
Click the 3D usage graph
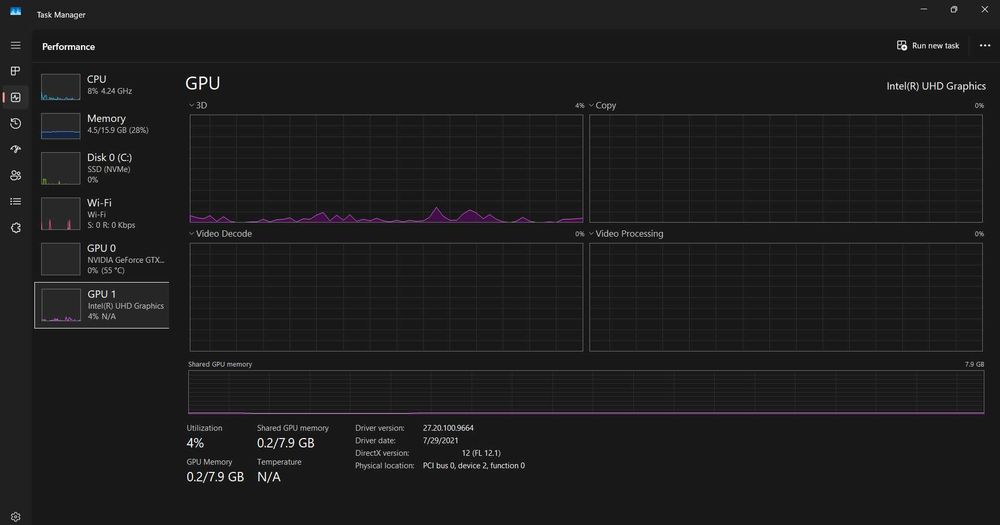[386, 168]
